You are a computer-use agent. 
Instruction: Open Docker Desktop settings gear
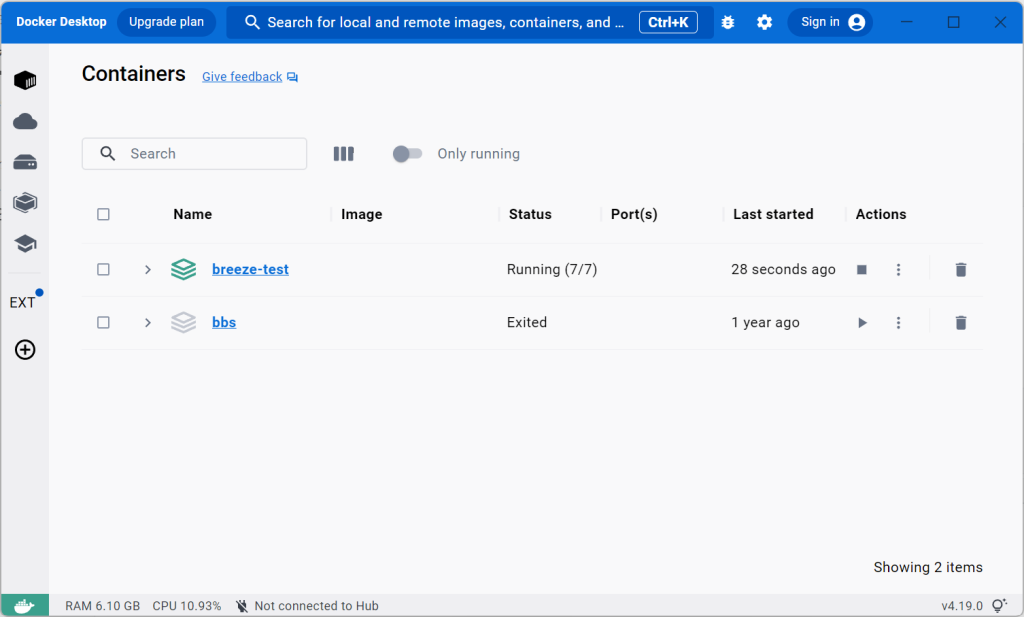coord(764,21)
